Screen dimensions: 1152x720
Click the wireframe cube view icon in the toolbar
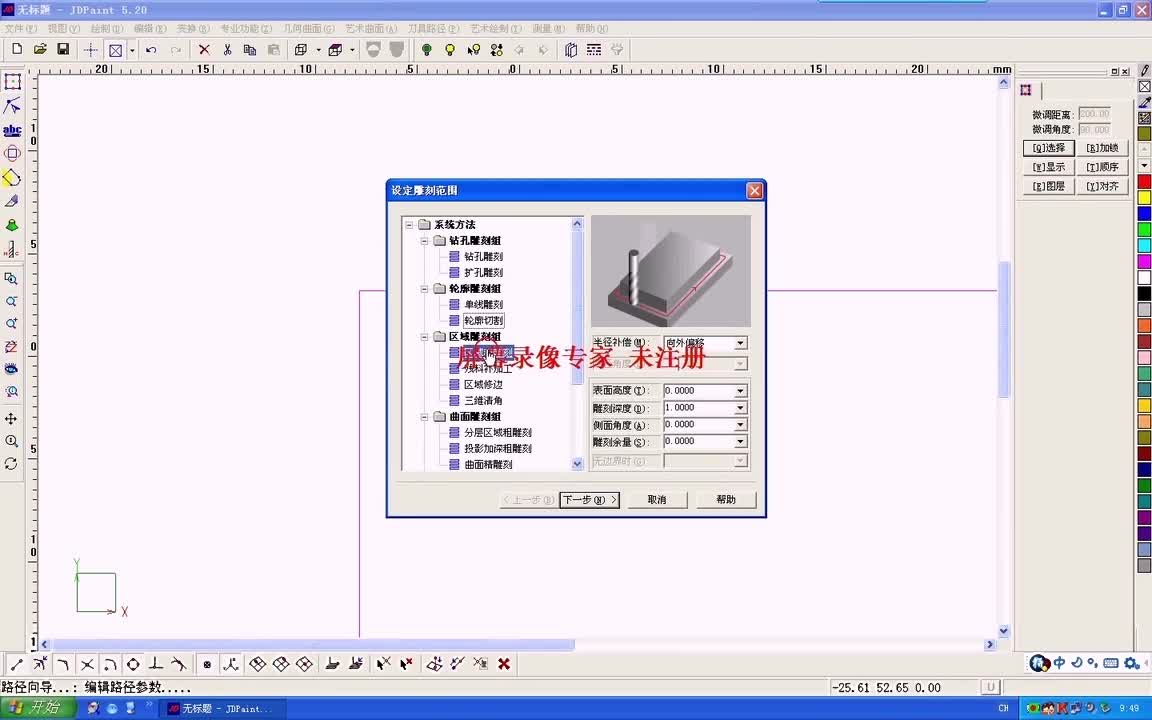click(x=300, y=49)
